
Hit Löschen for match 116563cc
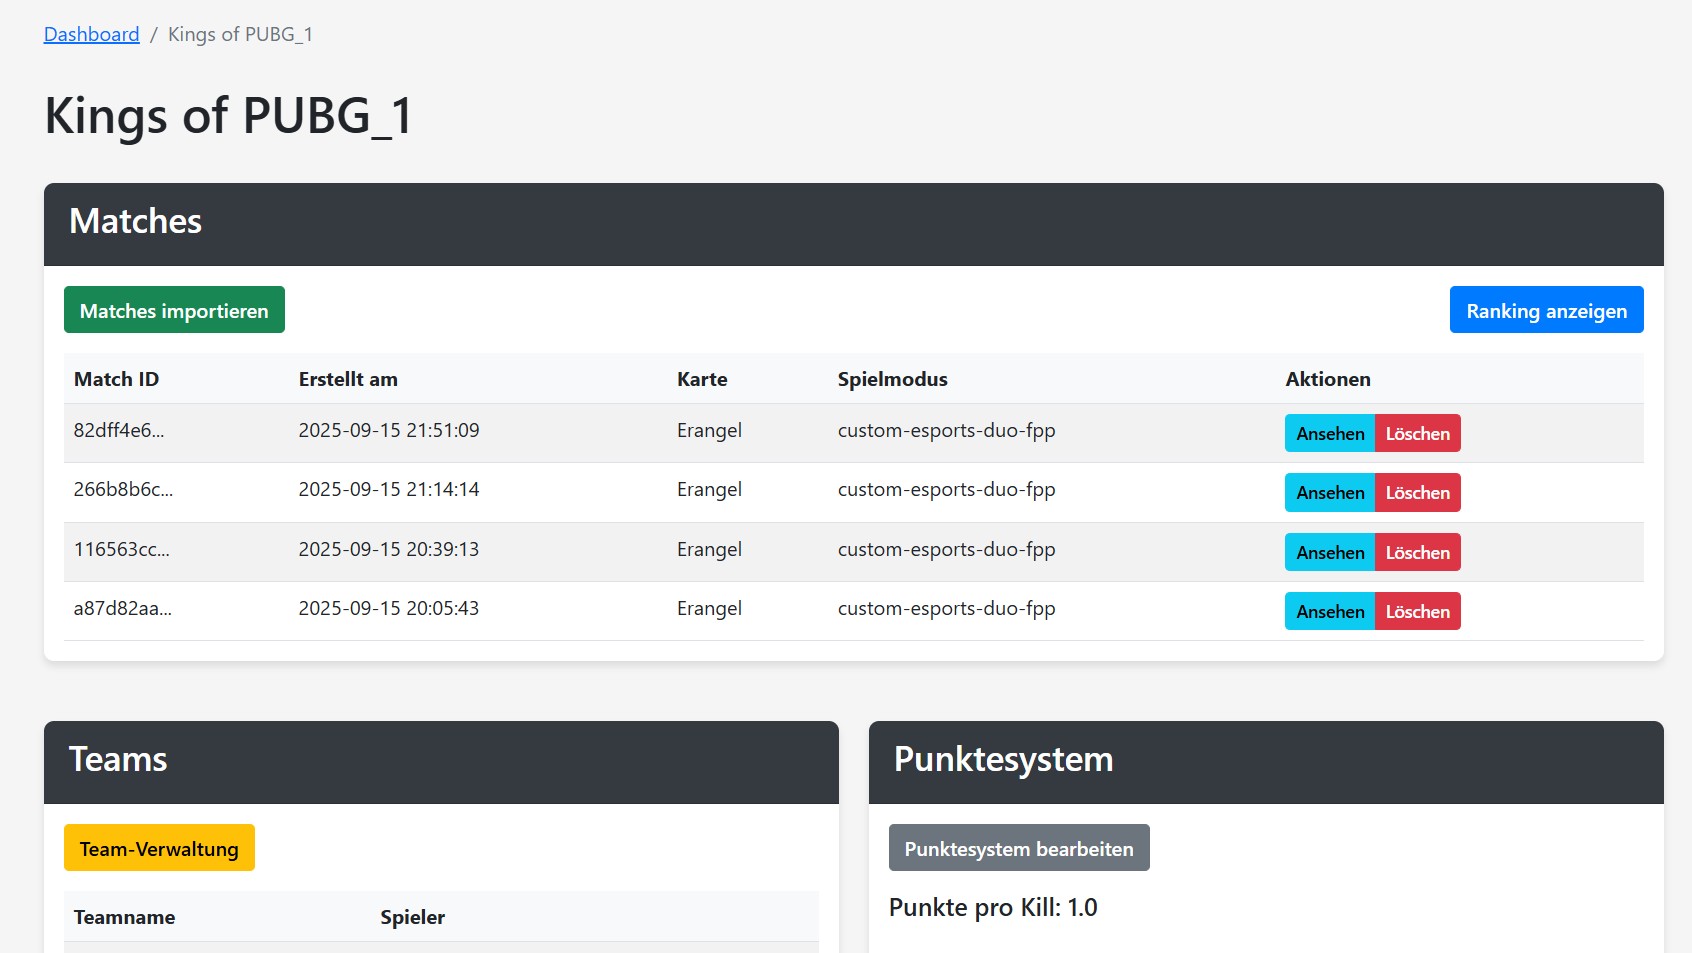coord(1417,552)
